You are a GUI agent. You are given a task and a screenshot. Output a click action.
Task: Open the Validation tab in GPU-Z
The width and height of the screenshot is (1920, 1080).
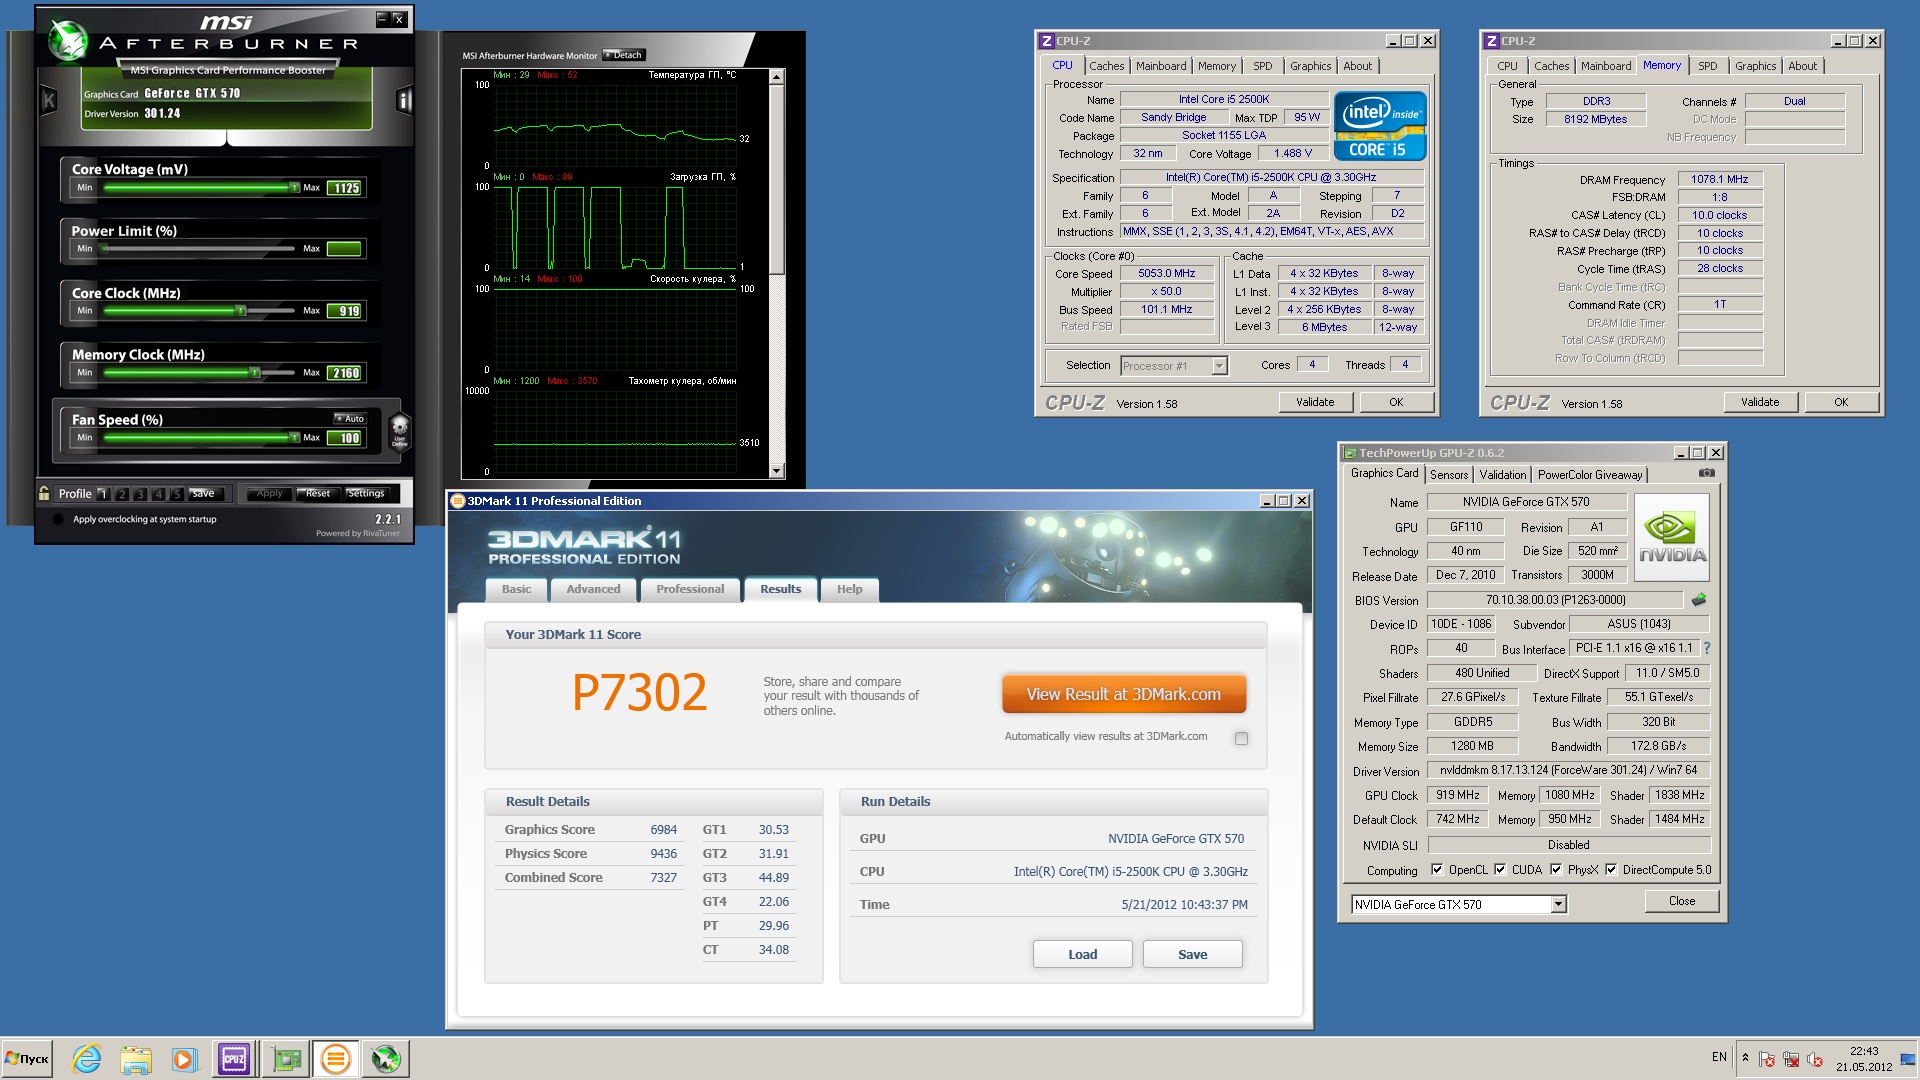1503,475
